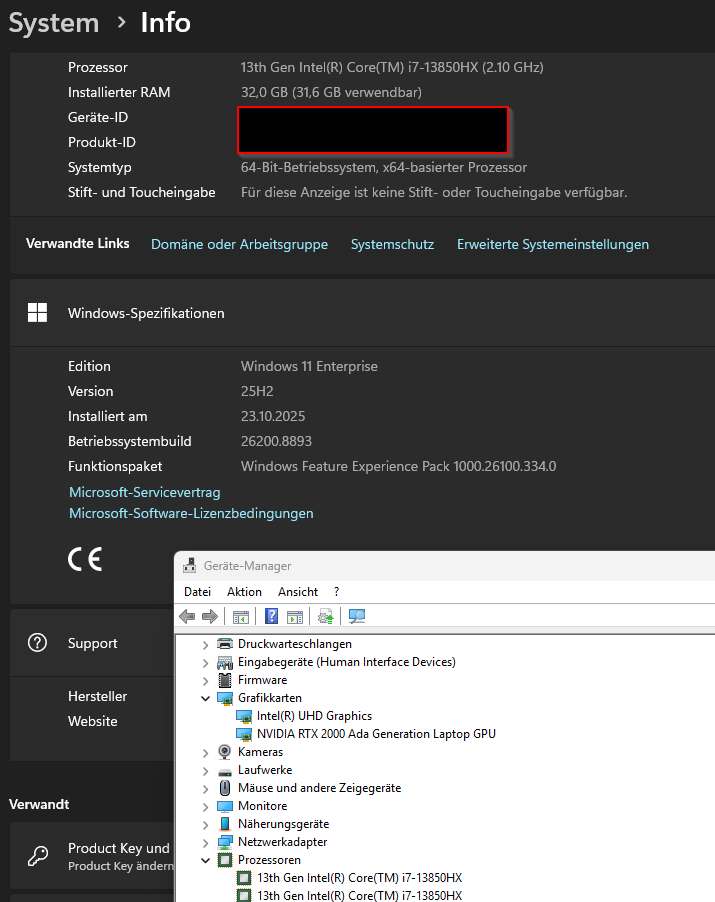Viewport: 715px width, 902px height.
Task: Collapse the Grafikkarten node
Action: [x=205, y=698]
